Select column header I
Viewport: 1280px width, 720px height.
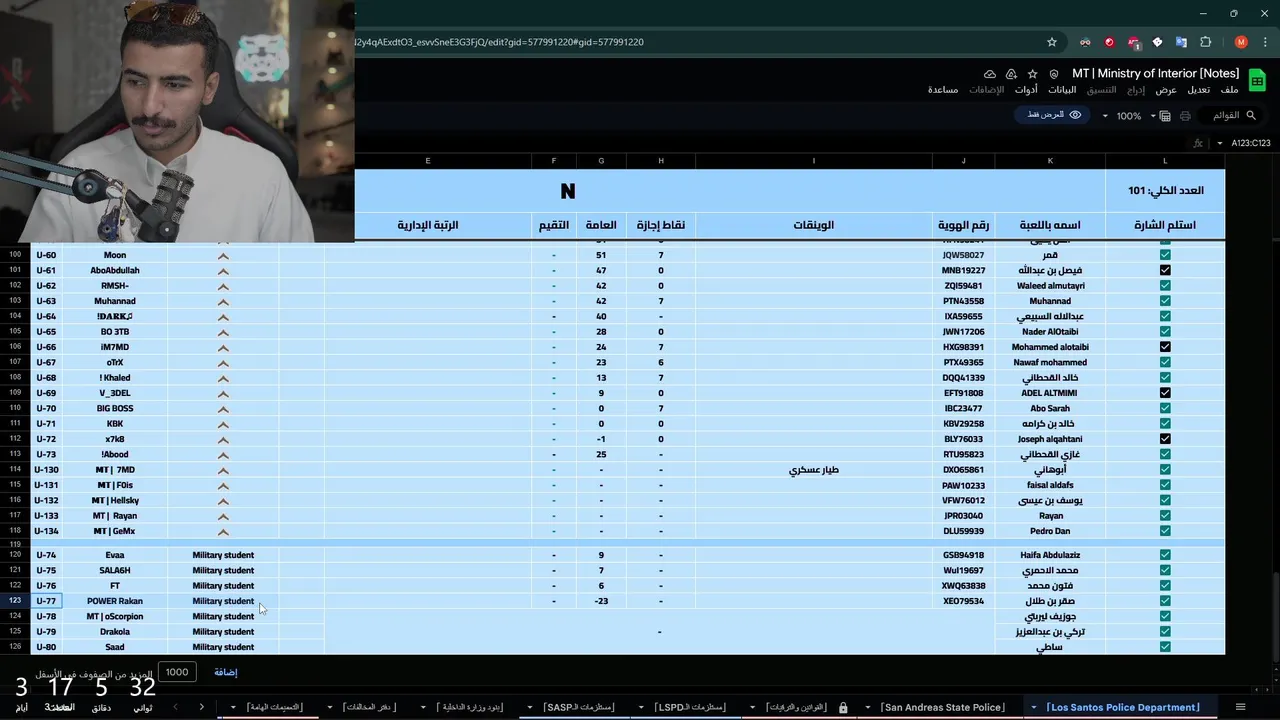point(813,161)
